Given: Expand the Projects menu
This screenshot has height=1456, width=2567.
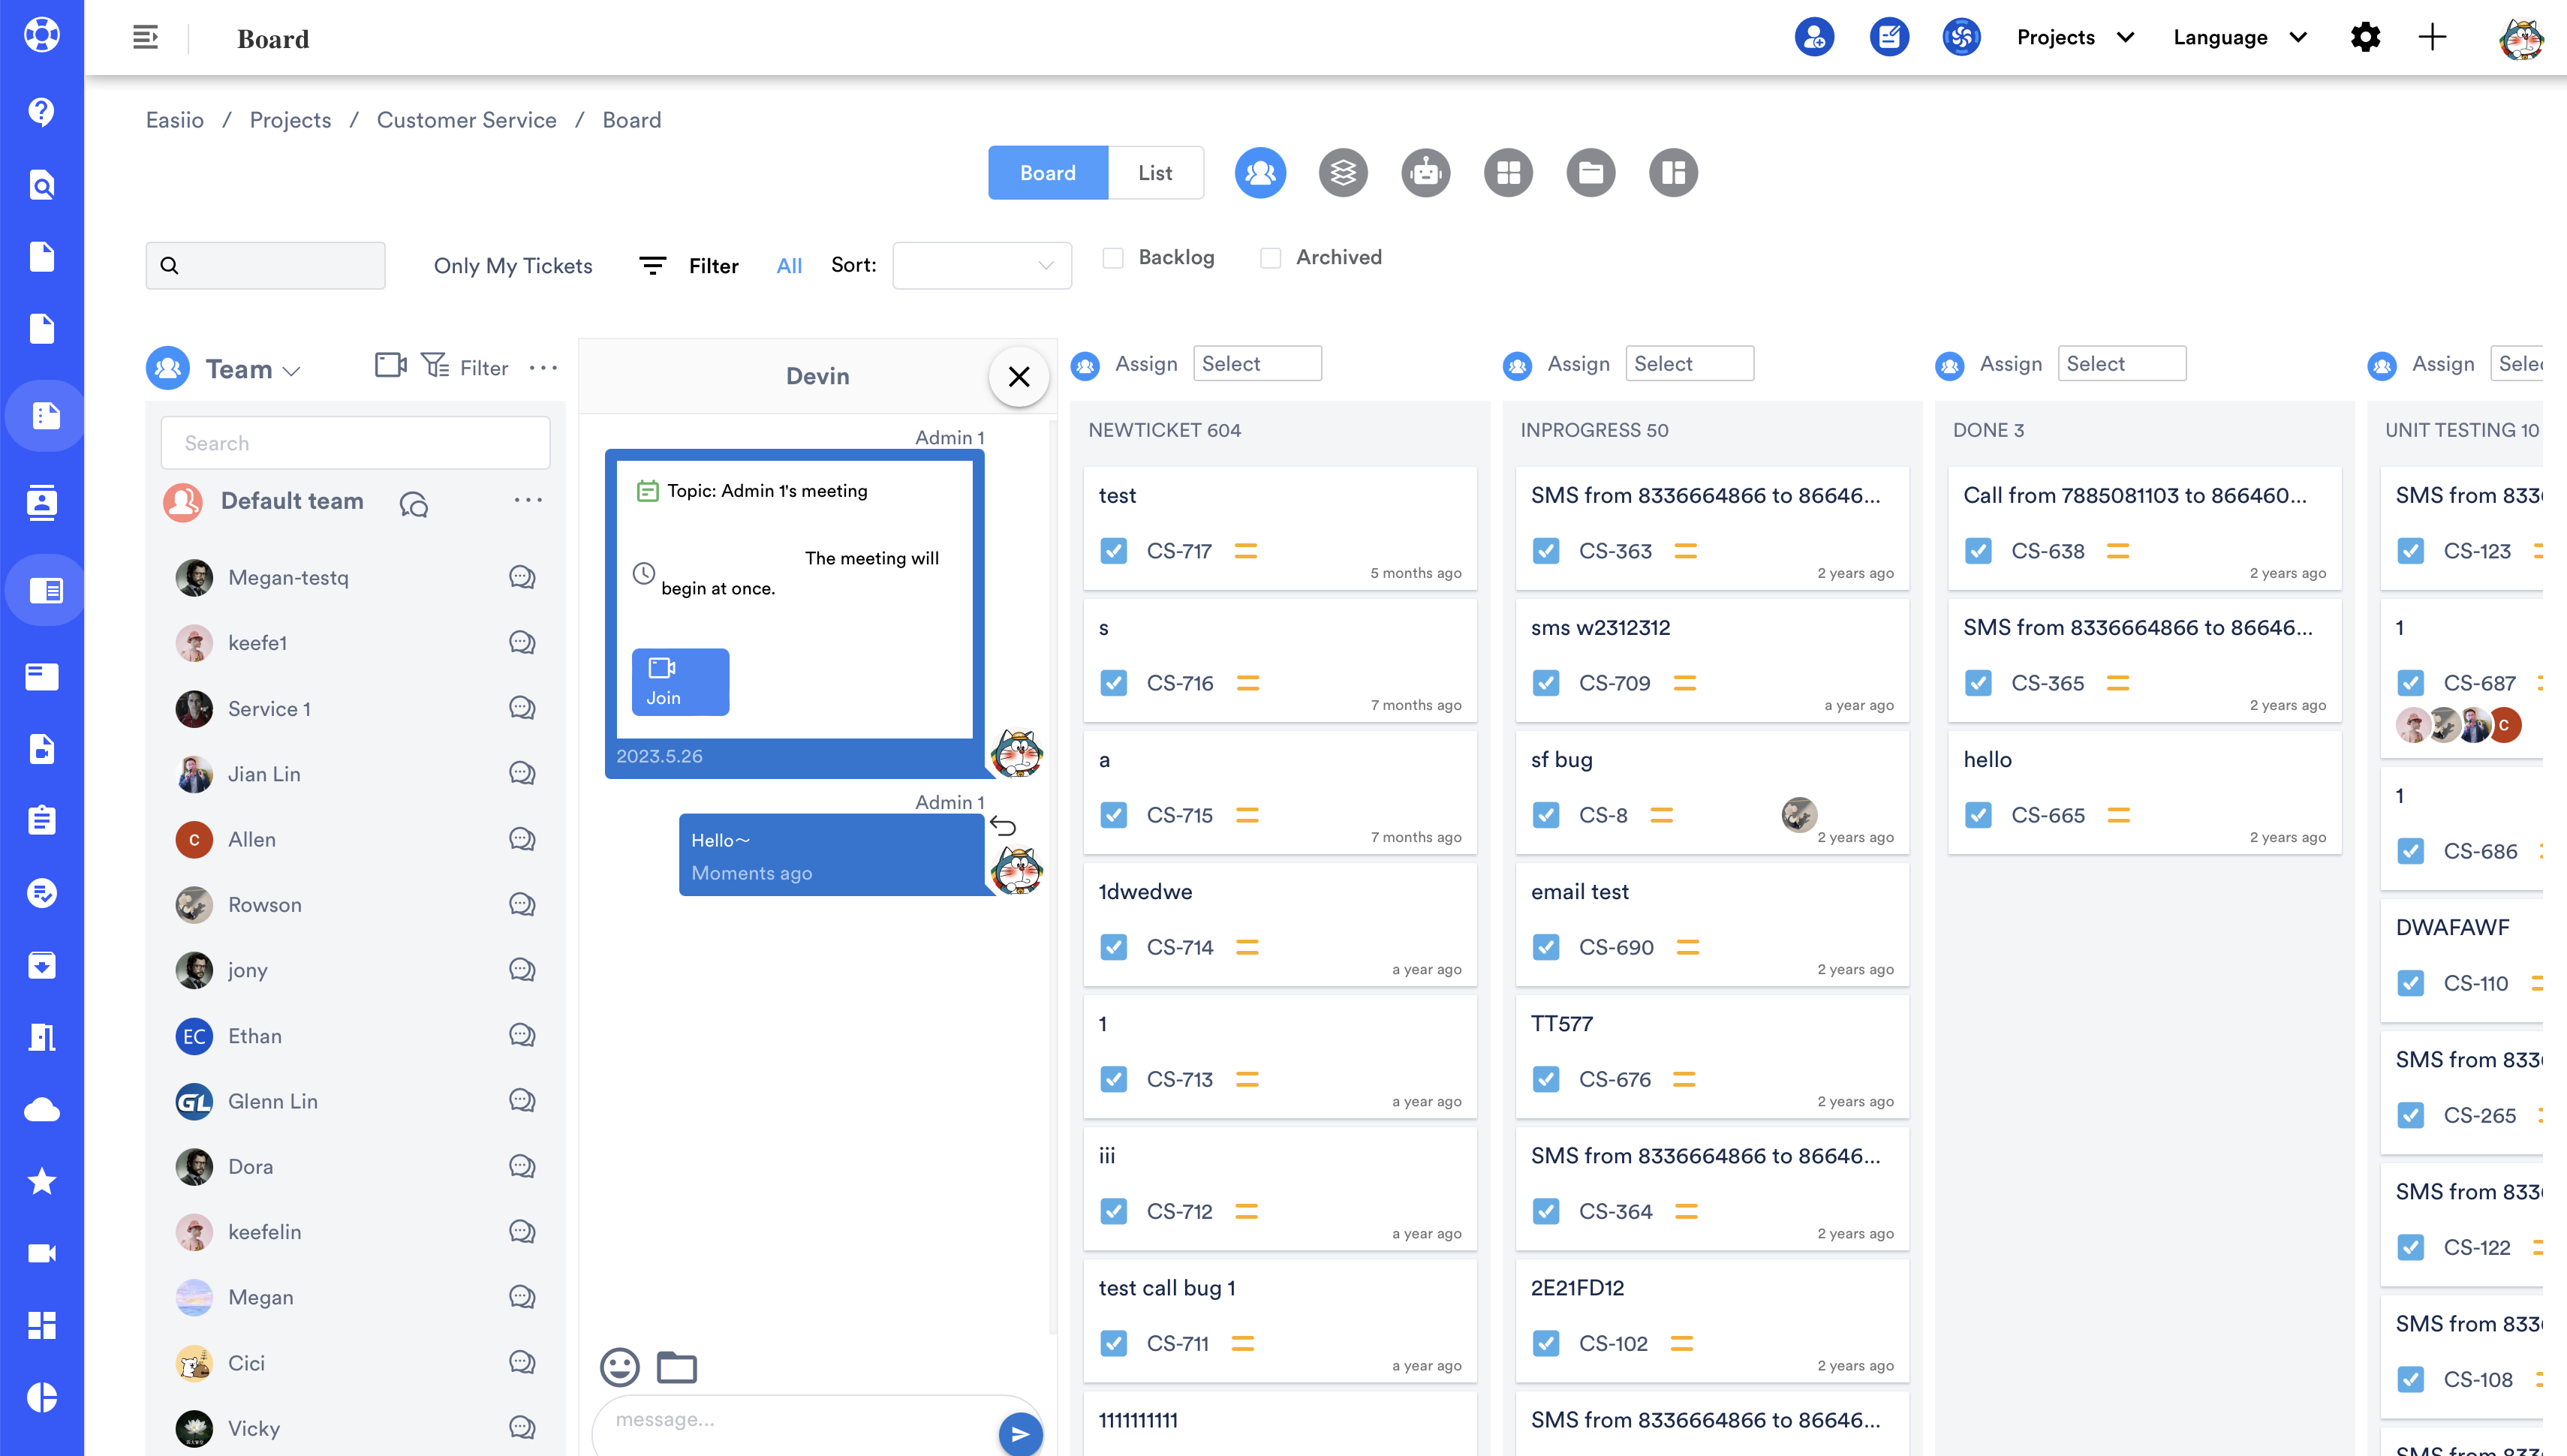Looking at the screenshot, I should tap(2075, 38).
